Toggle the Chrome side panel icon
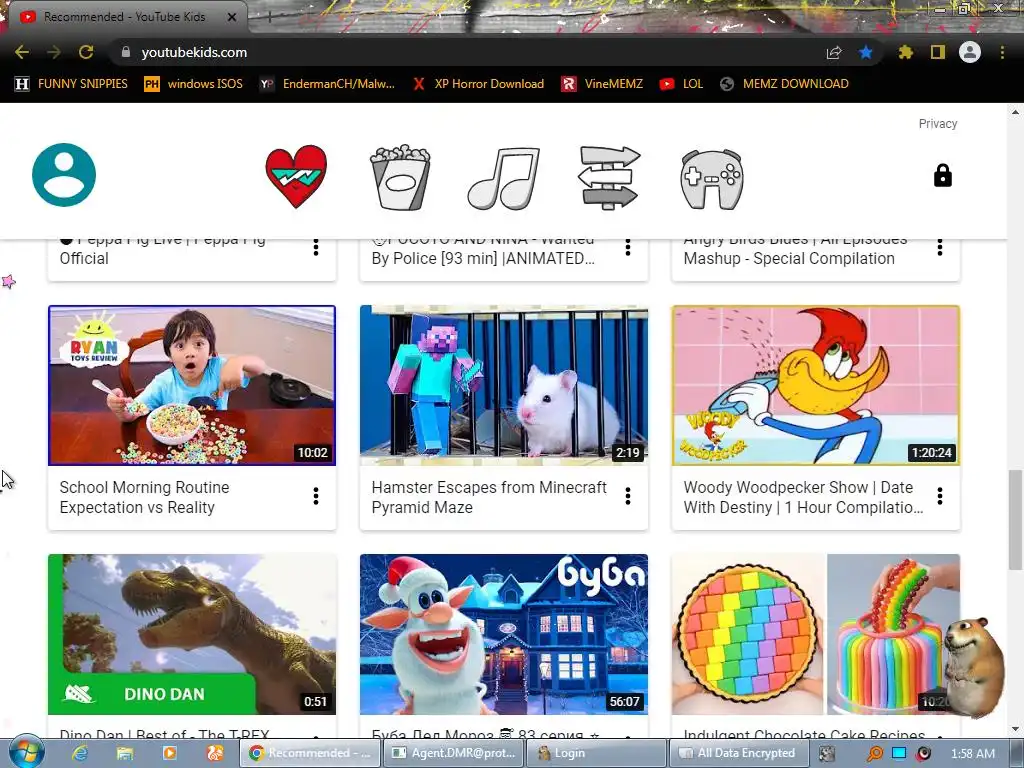1024x768 pixels. 938,52
